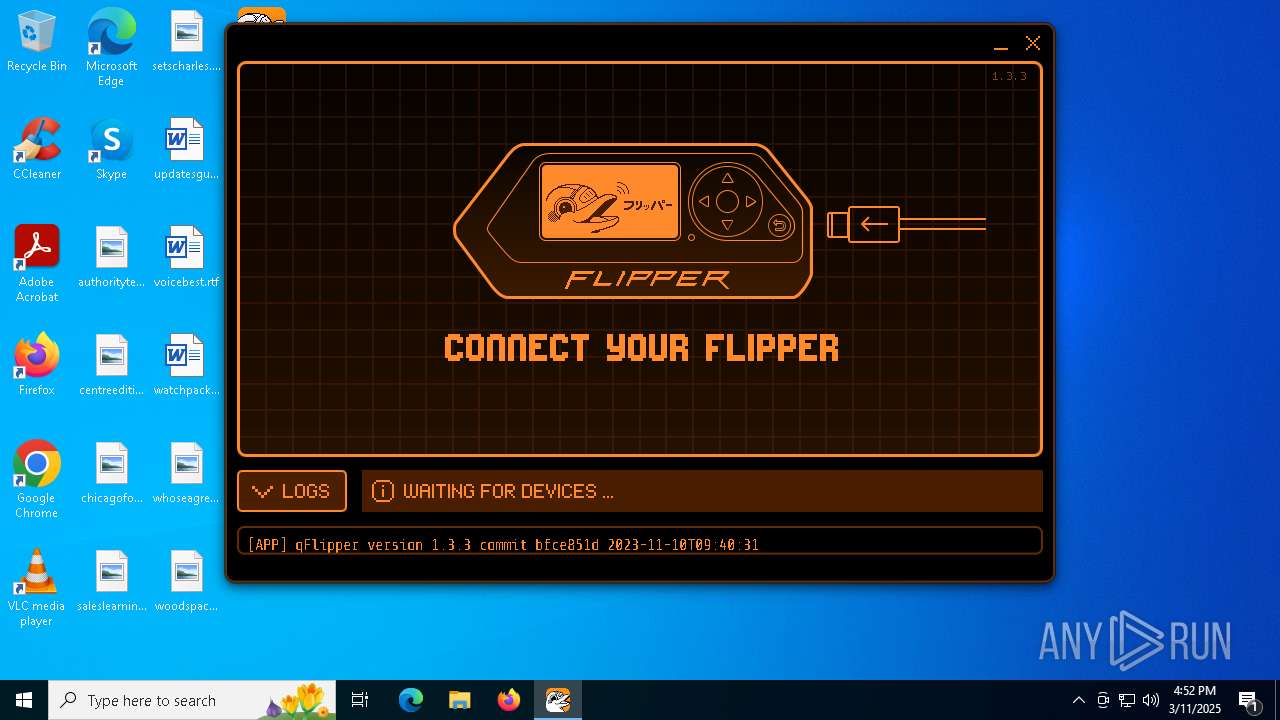1280x720 pixels.
Task: Minimize the qFlipper window
Action: click(1001, 44)
